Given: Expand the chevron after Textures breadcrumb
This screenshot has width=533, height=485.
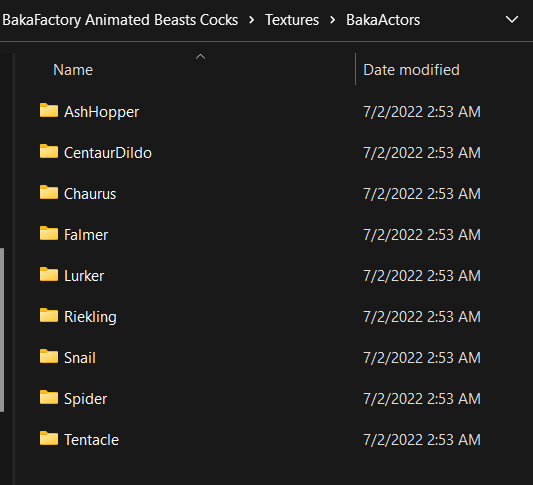Looking at the screenshot, I should (x=332, y=20).
